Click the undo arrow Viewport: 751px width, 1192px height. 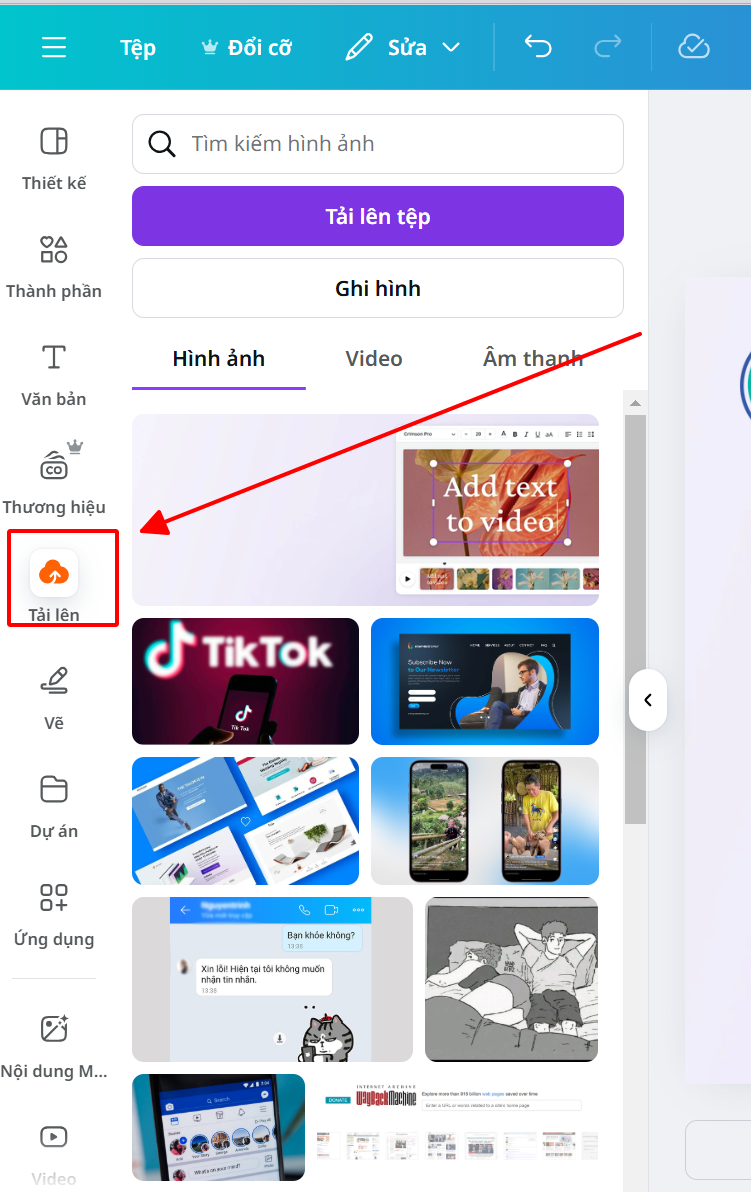(538, 47)
